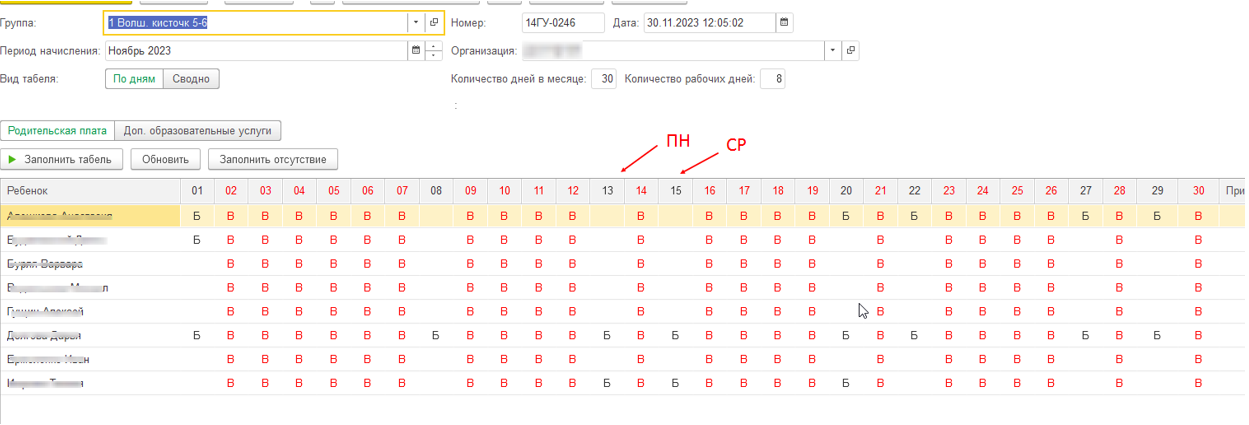Open calendar for Период начисления
This screenshot has width=1249, height=425.
[x=415, y=50]
